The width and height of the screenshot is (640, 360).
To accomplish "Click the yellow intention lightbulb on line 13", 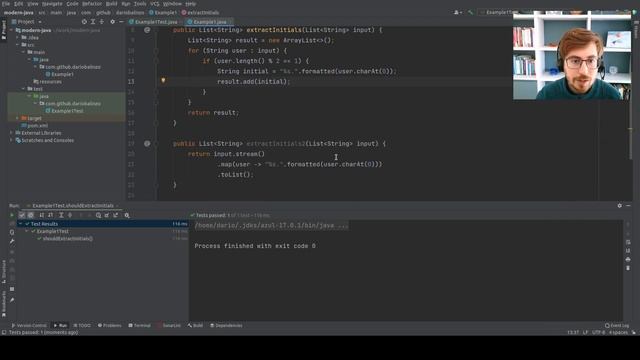I will (163, 80).
